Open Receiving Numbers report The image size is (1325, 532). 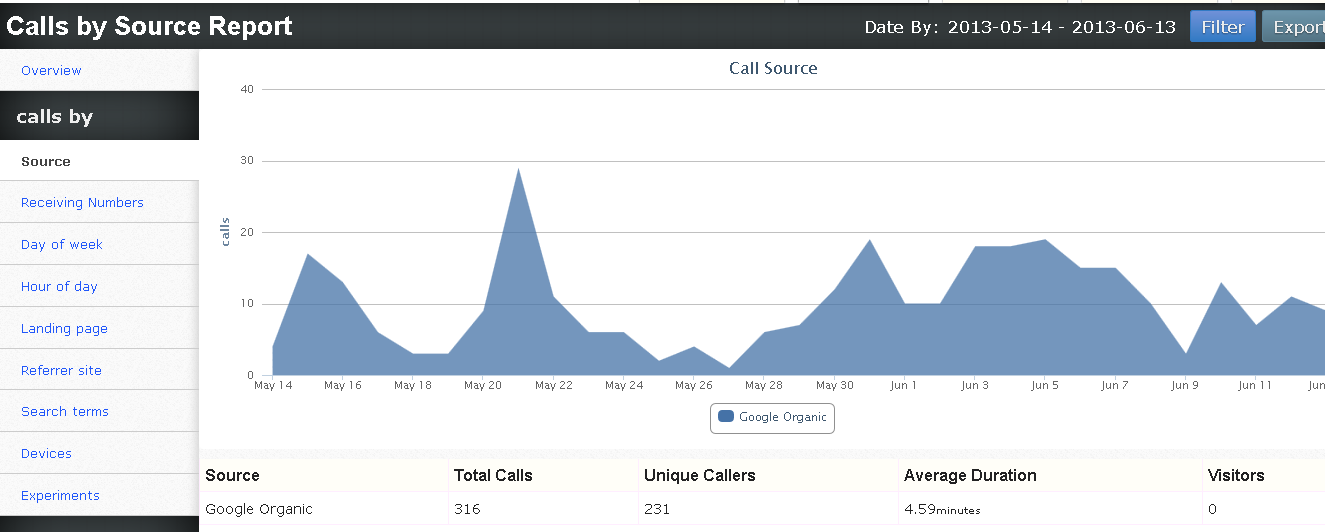tap(82, 202)
